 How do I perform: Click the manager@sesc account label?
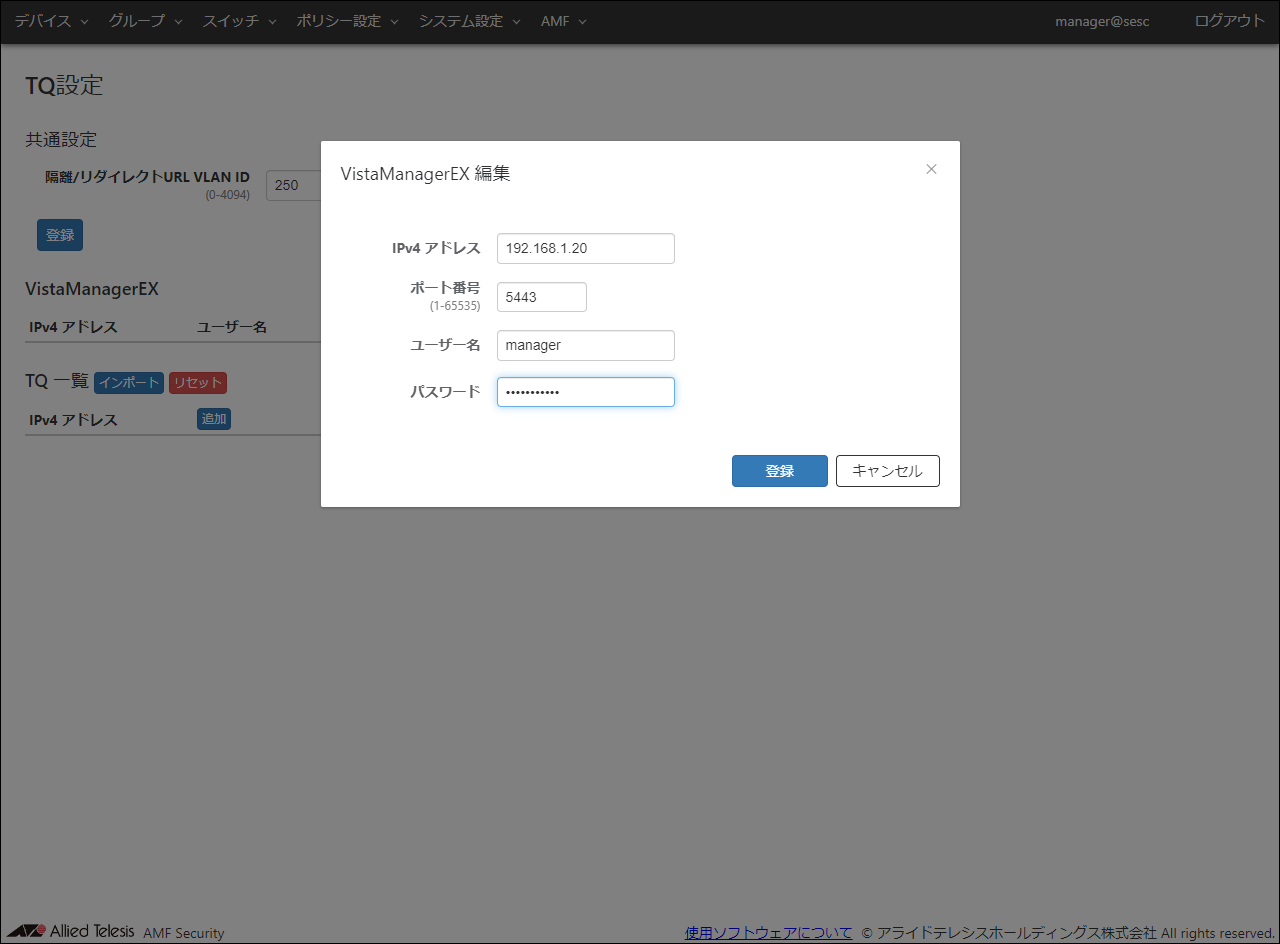click(x=1102, y=21)
